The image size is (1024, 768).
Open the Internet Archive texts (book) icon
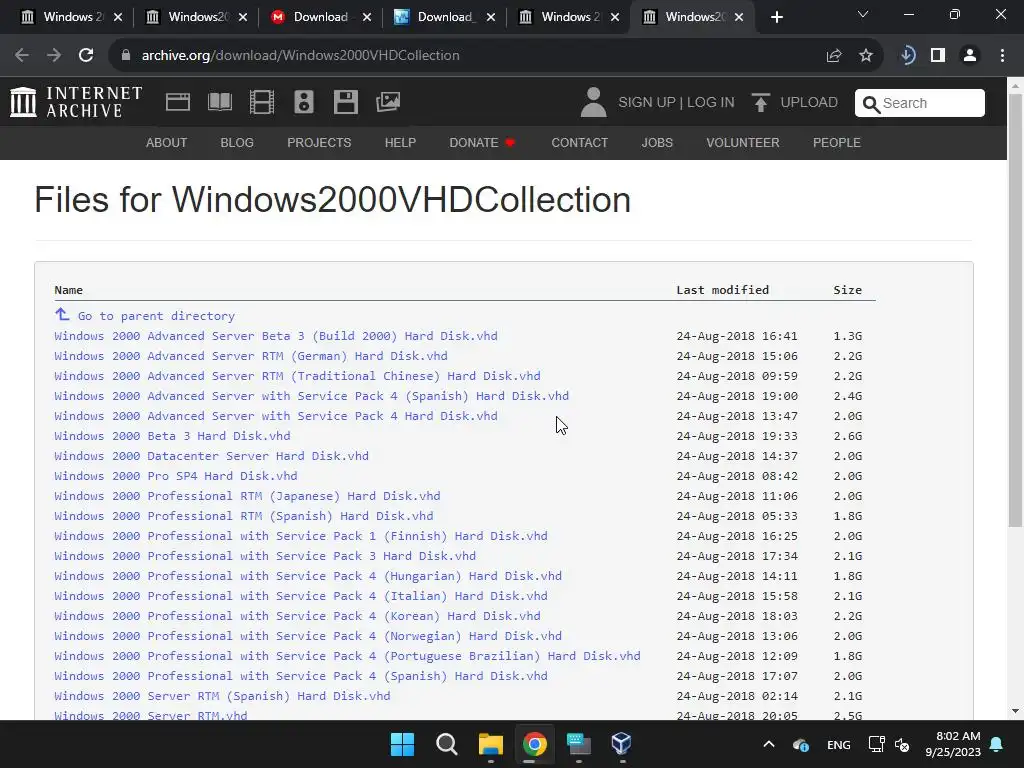point(219,102)
